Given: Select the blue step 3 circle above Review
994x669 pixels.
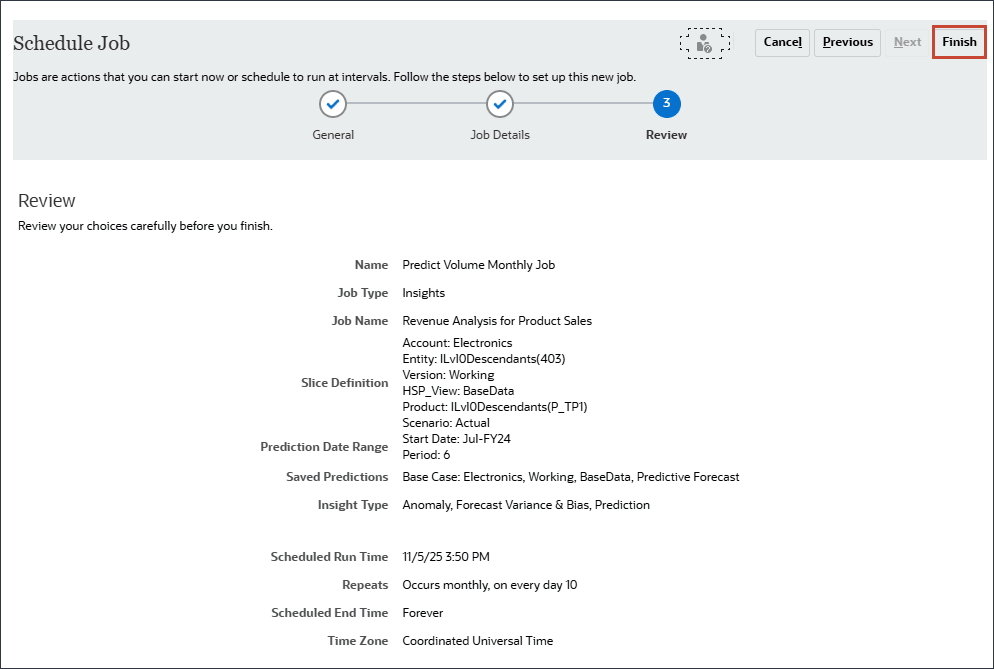Looking at the screenshot, I should coord(666,104).
